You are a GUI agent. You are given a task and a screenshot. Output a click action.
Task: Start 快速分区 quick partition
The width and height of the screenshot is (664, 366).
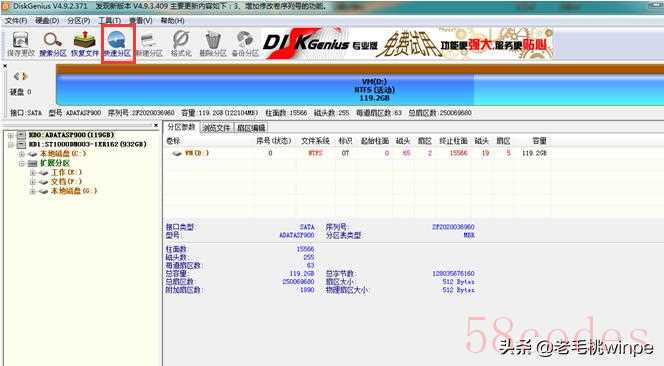coord(117,44)
